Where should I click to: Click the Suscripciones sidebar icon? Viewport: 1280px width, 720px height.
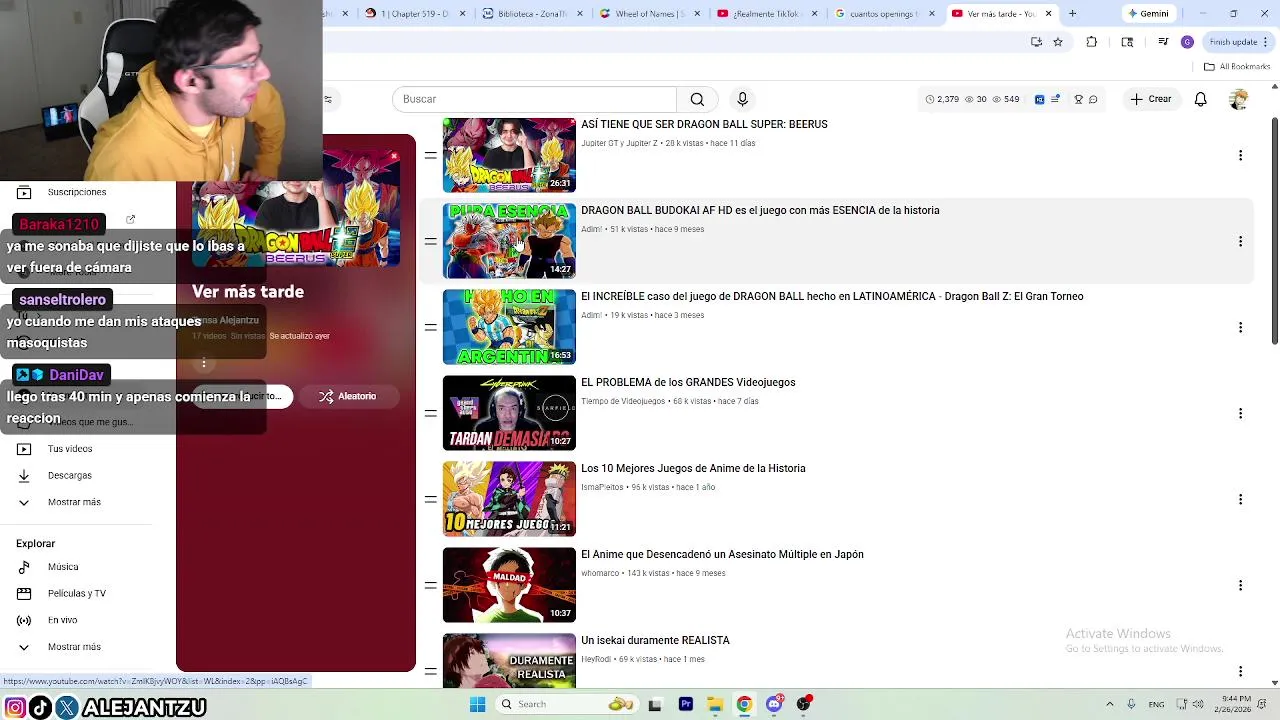pyautogui.click(x=24, y=192)
